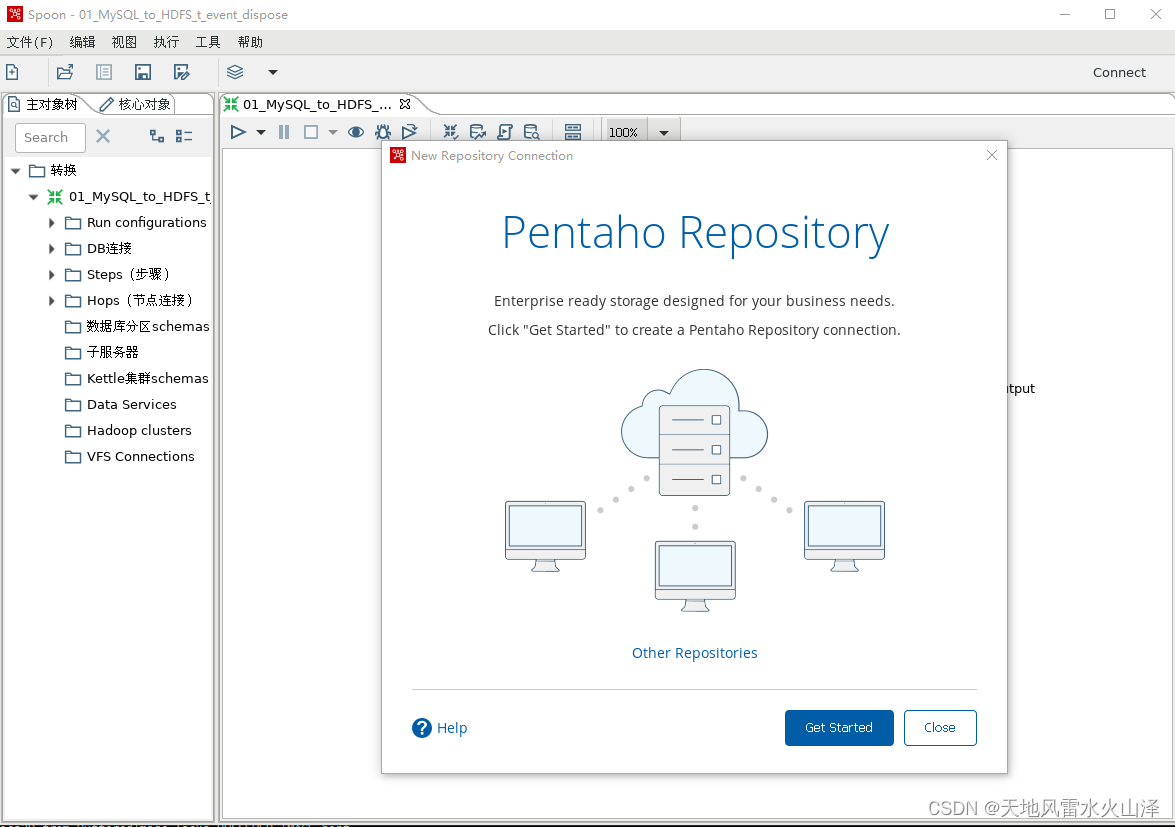Click the database Impact analysis icon
The height and width of the screenshot is (827, 1175).
pos(477,132)
